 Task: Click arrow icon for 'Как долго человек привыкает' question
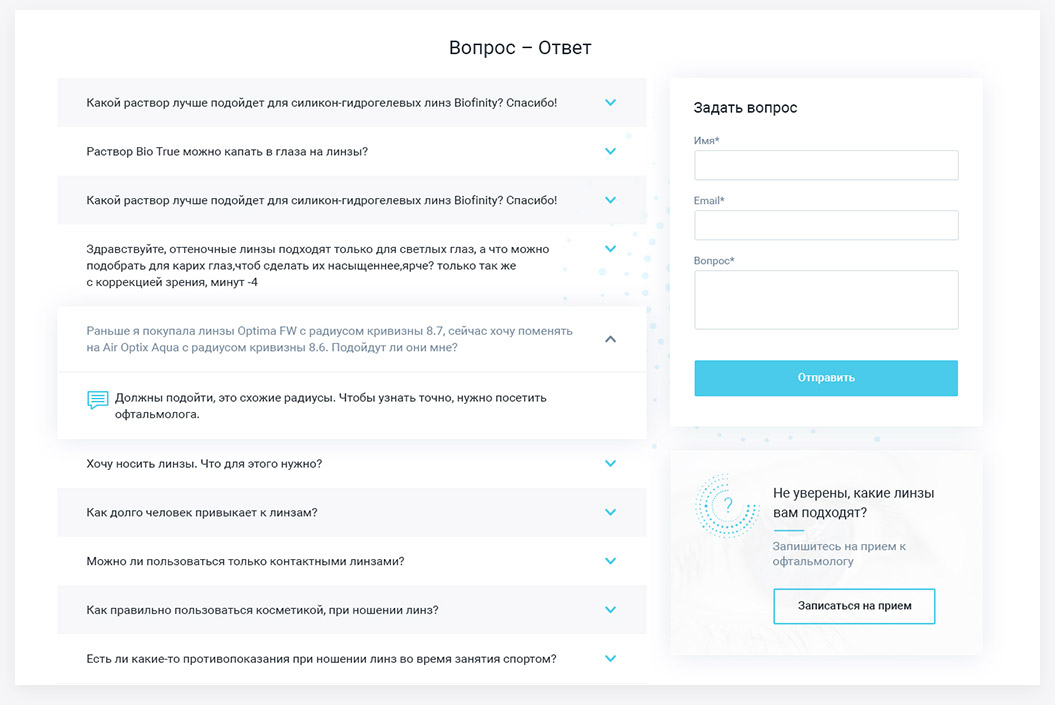pyautogui.click(x=610, y=512)
